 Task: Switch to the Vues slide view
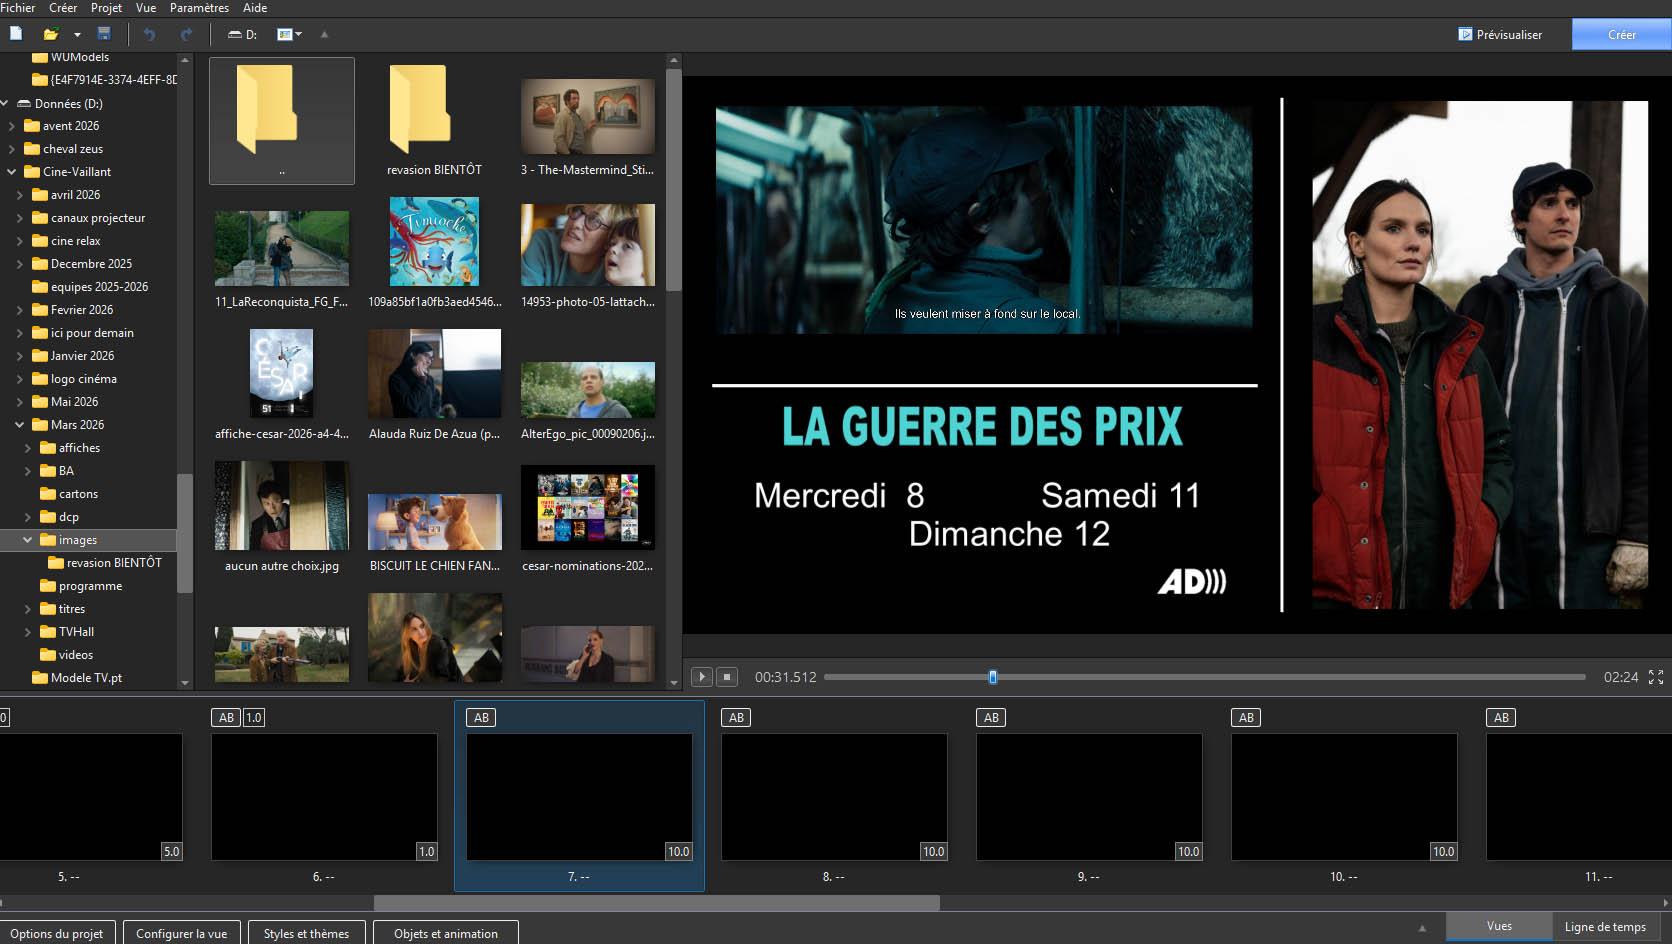1498,926
